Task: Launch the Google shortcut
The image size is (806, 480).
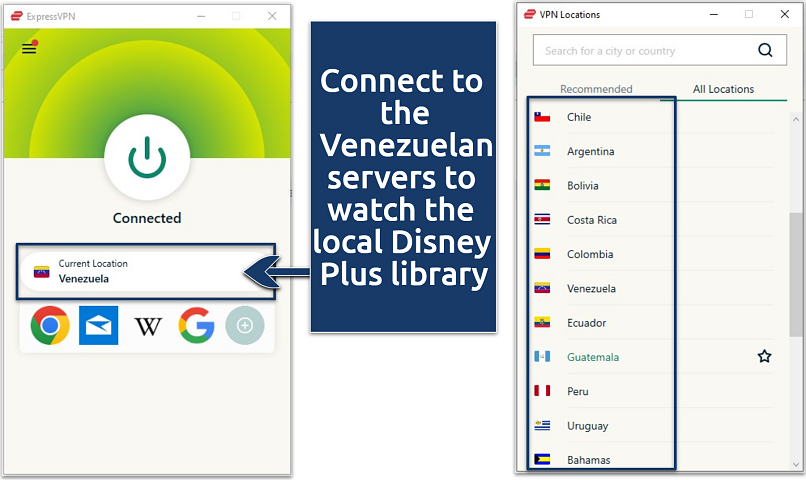Action: click(x=196, y=325)
